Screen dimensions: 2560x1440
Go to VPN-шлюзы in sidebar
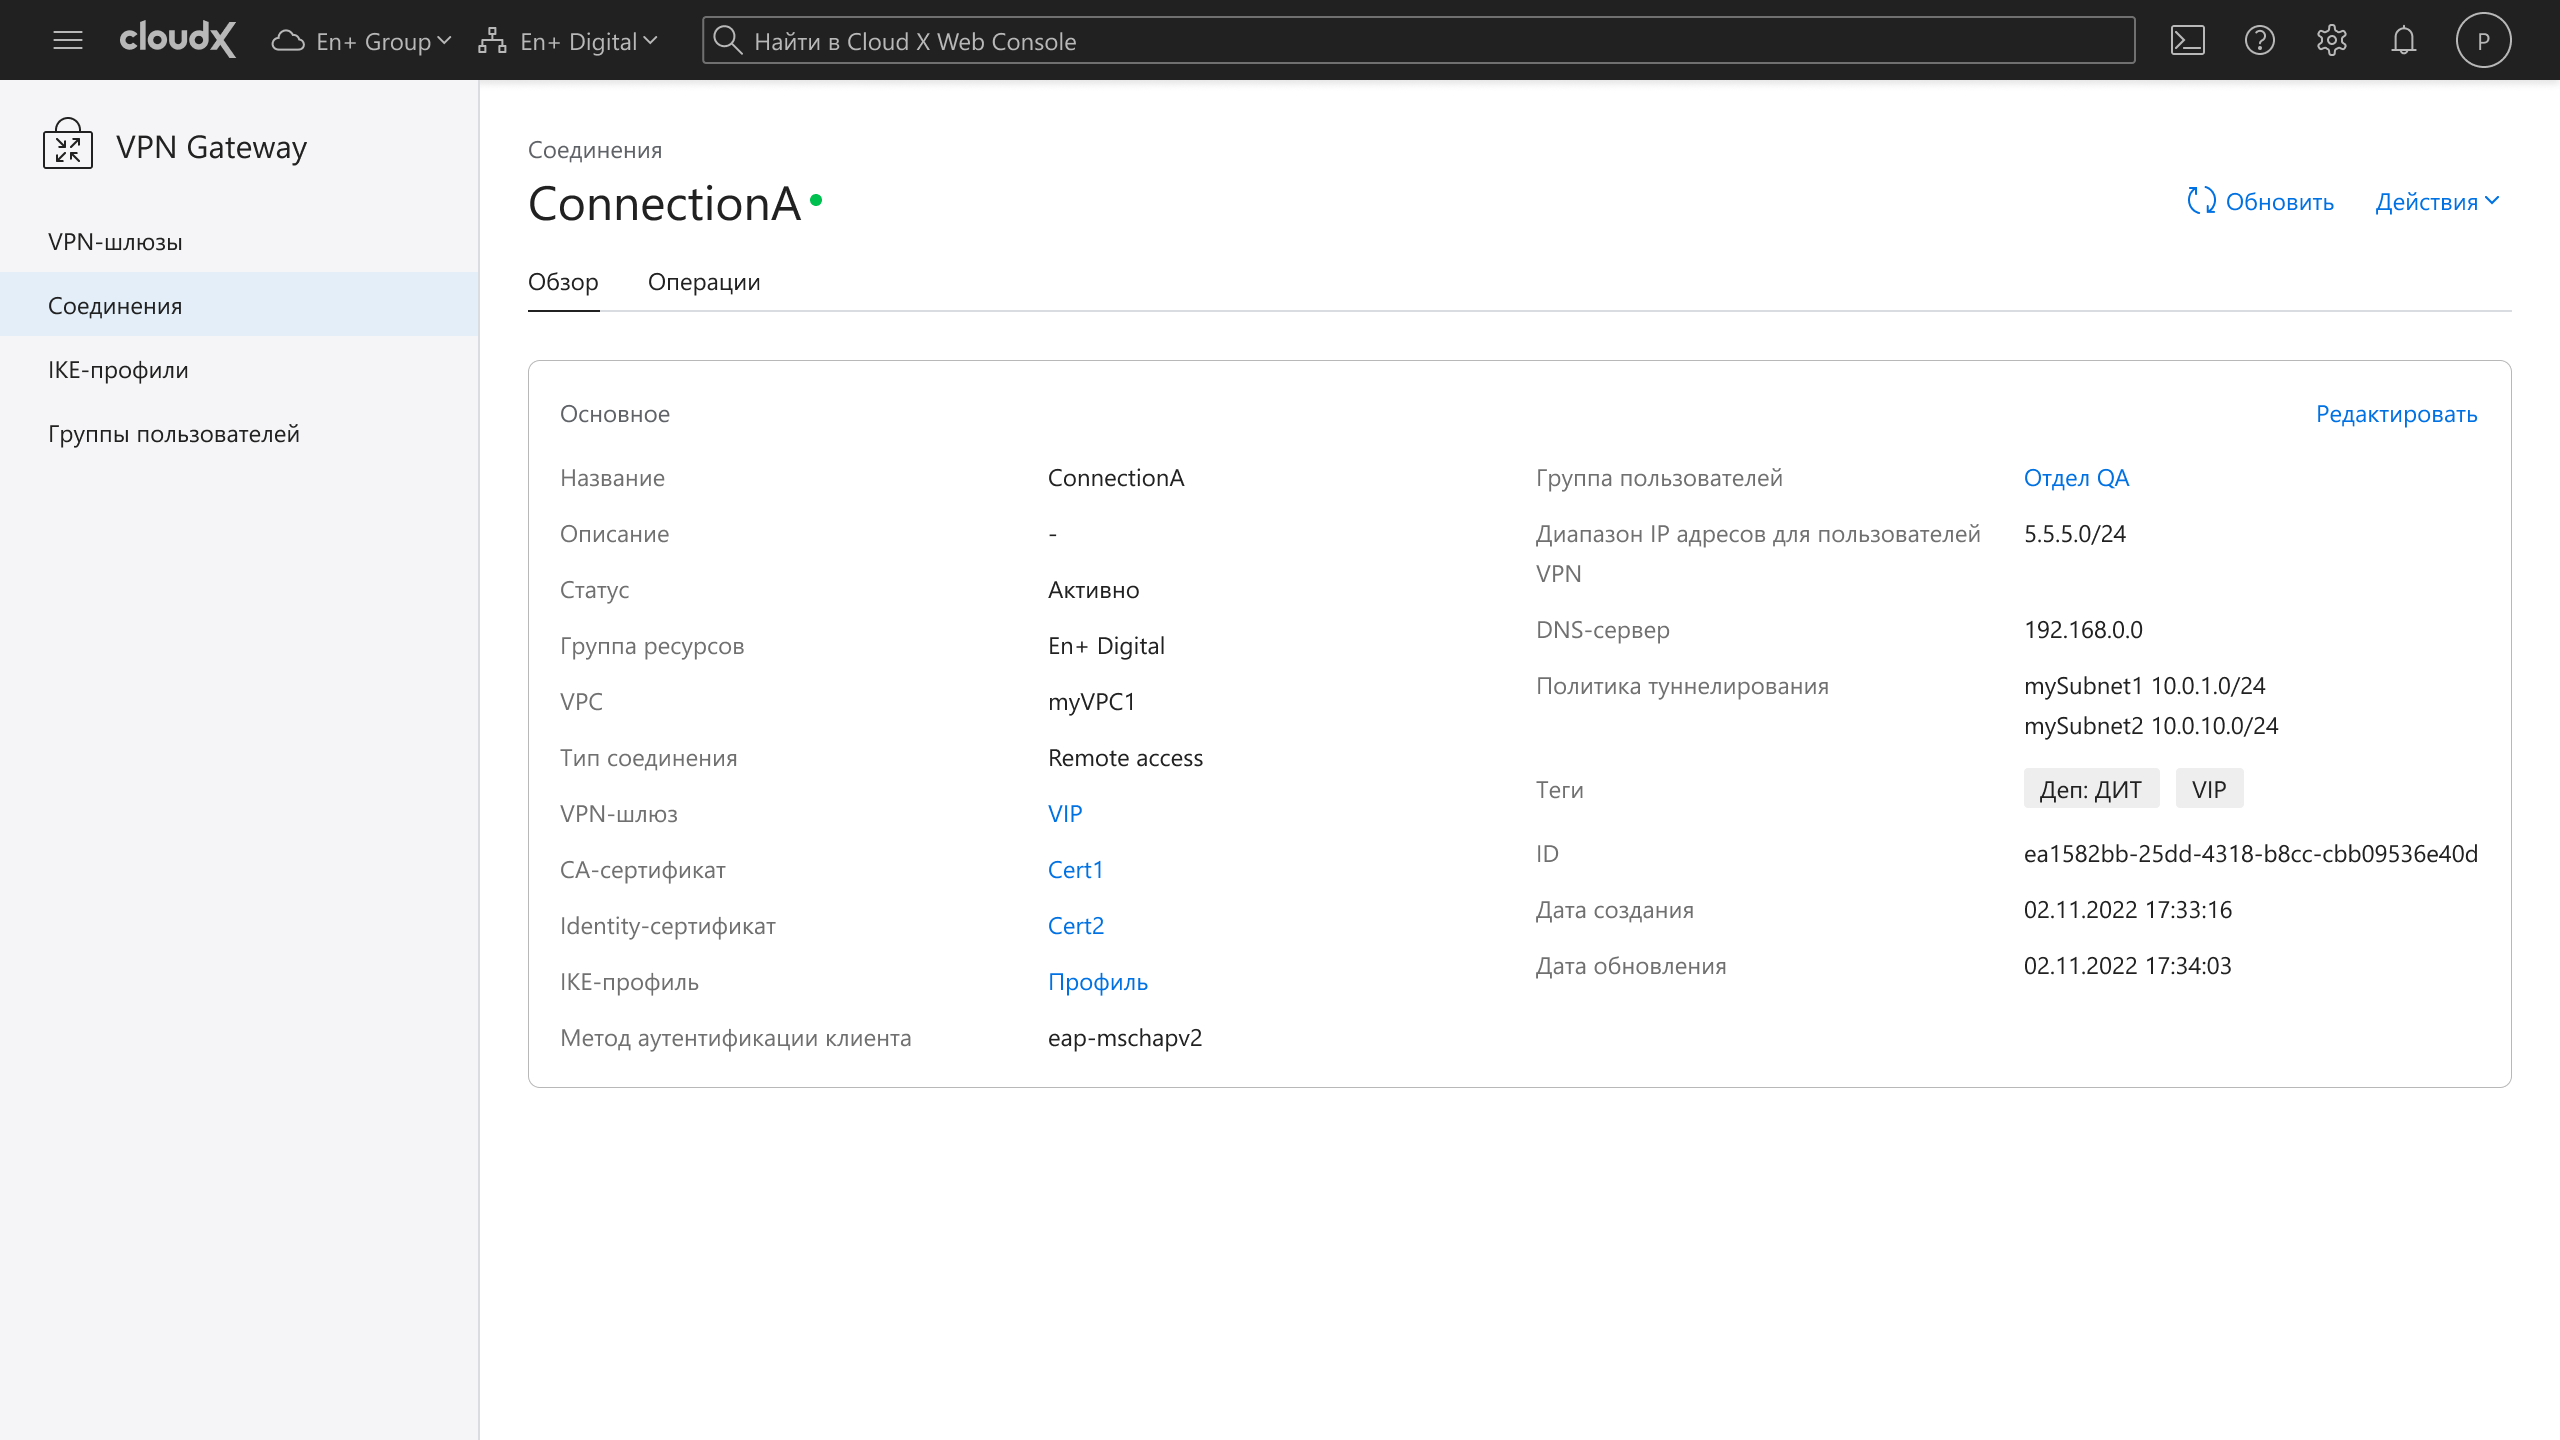click(115, 242)
